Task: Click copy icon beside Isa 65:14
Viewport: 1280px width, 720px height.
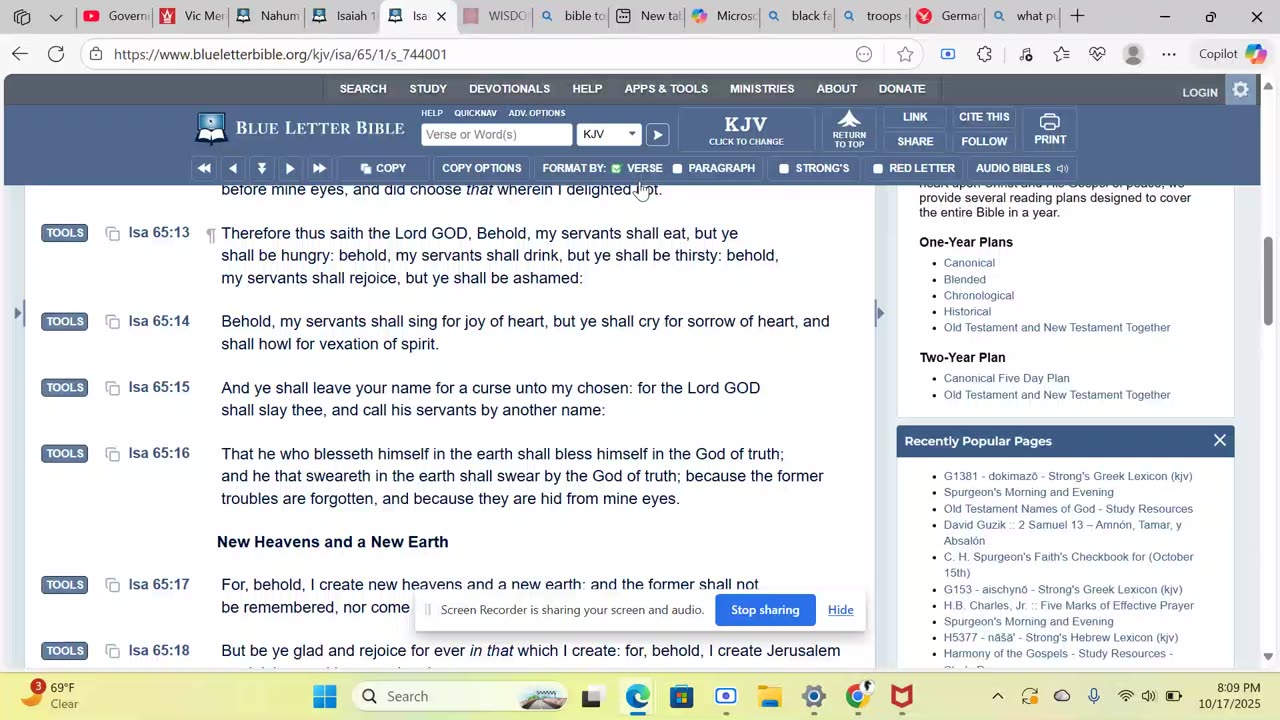Action: [x=113, y=321]
